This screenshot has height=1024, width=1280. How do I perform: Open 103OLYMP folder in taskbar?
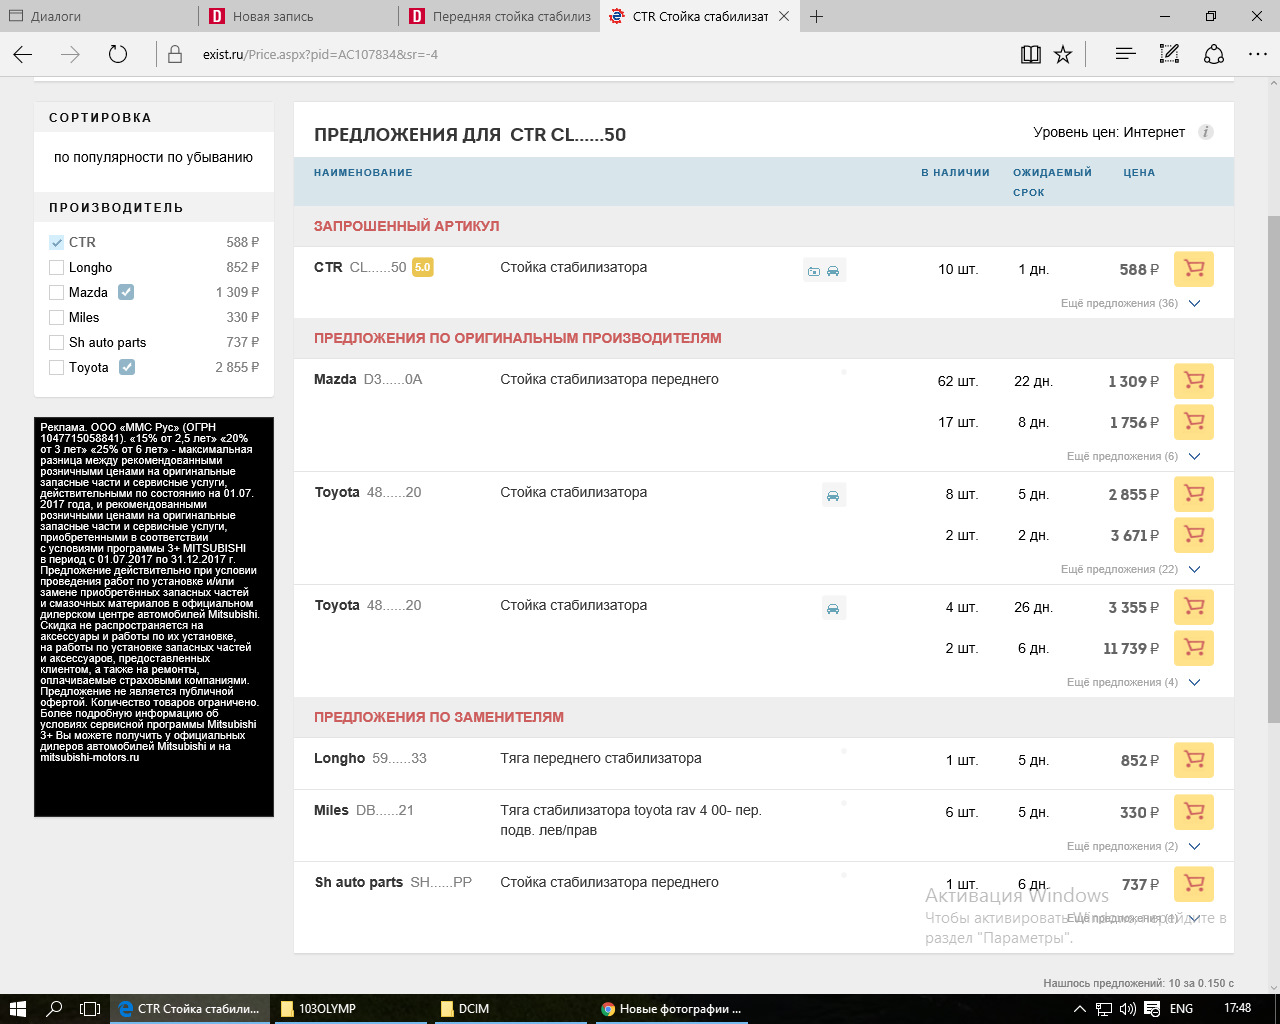350,1009
